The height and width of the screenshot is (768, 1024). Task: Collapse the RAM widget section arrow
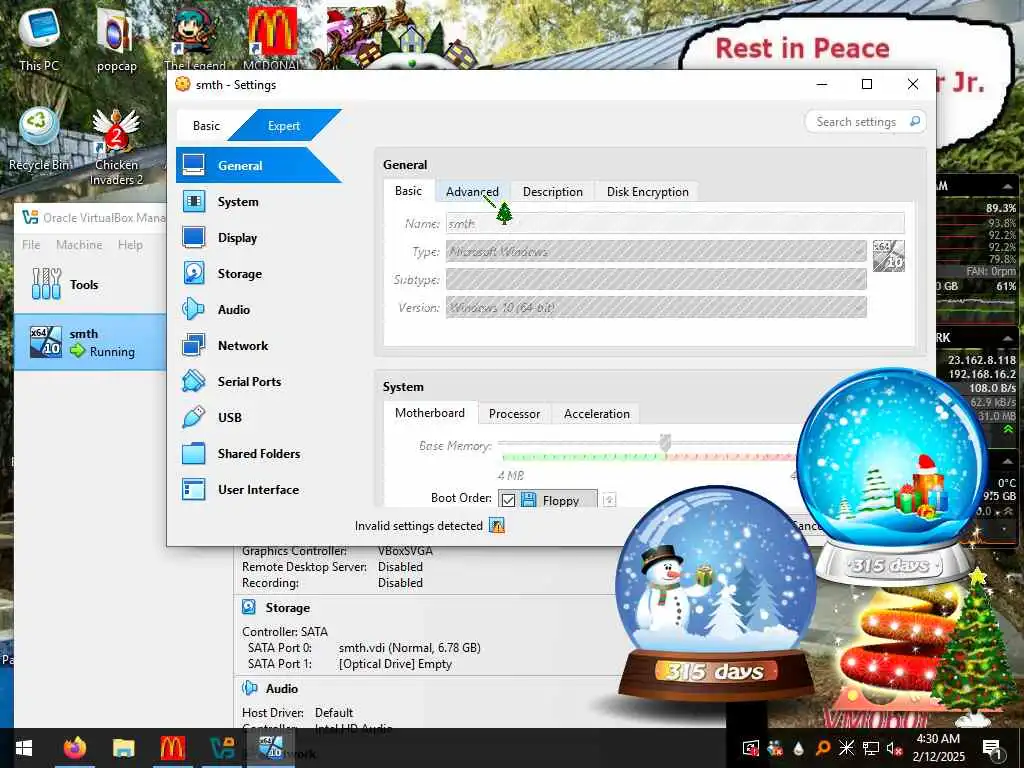(x=1007, y=187)
